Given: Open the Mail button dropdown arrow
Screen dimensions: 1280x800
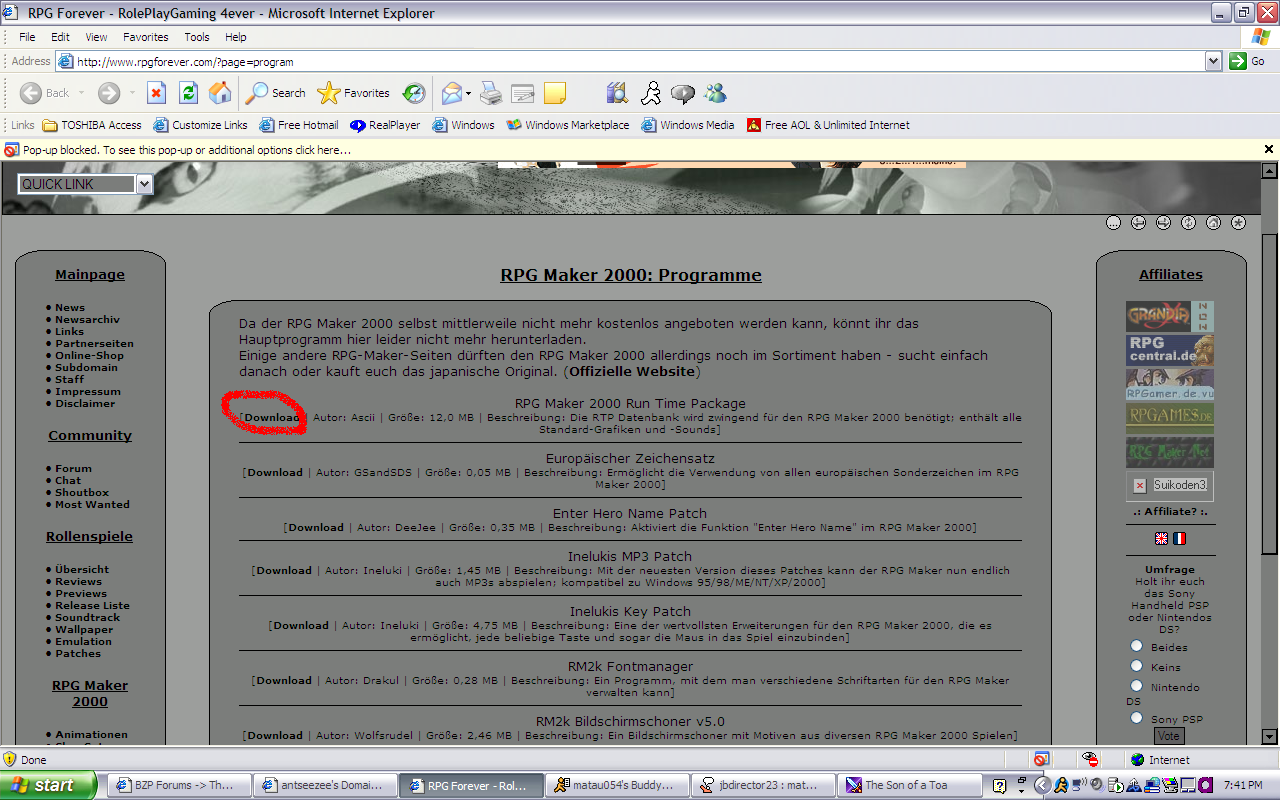Looking at the screenshot, I should (467, 93).
